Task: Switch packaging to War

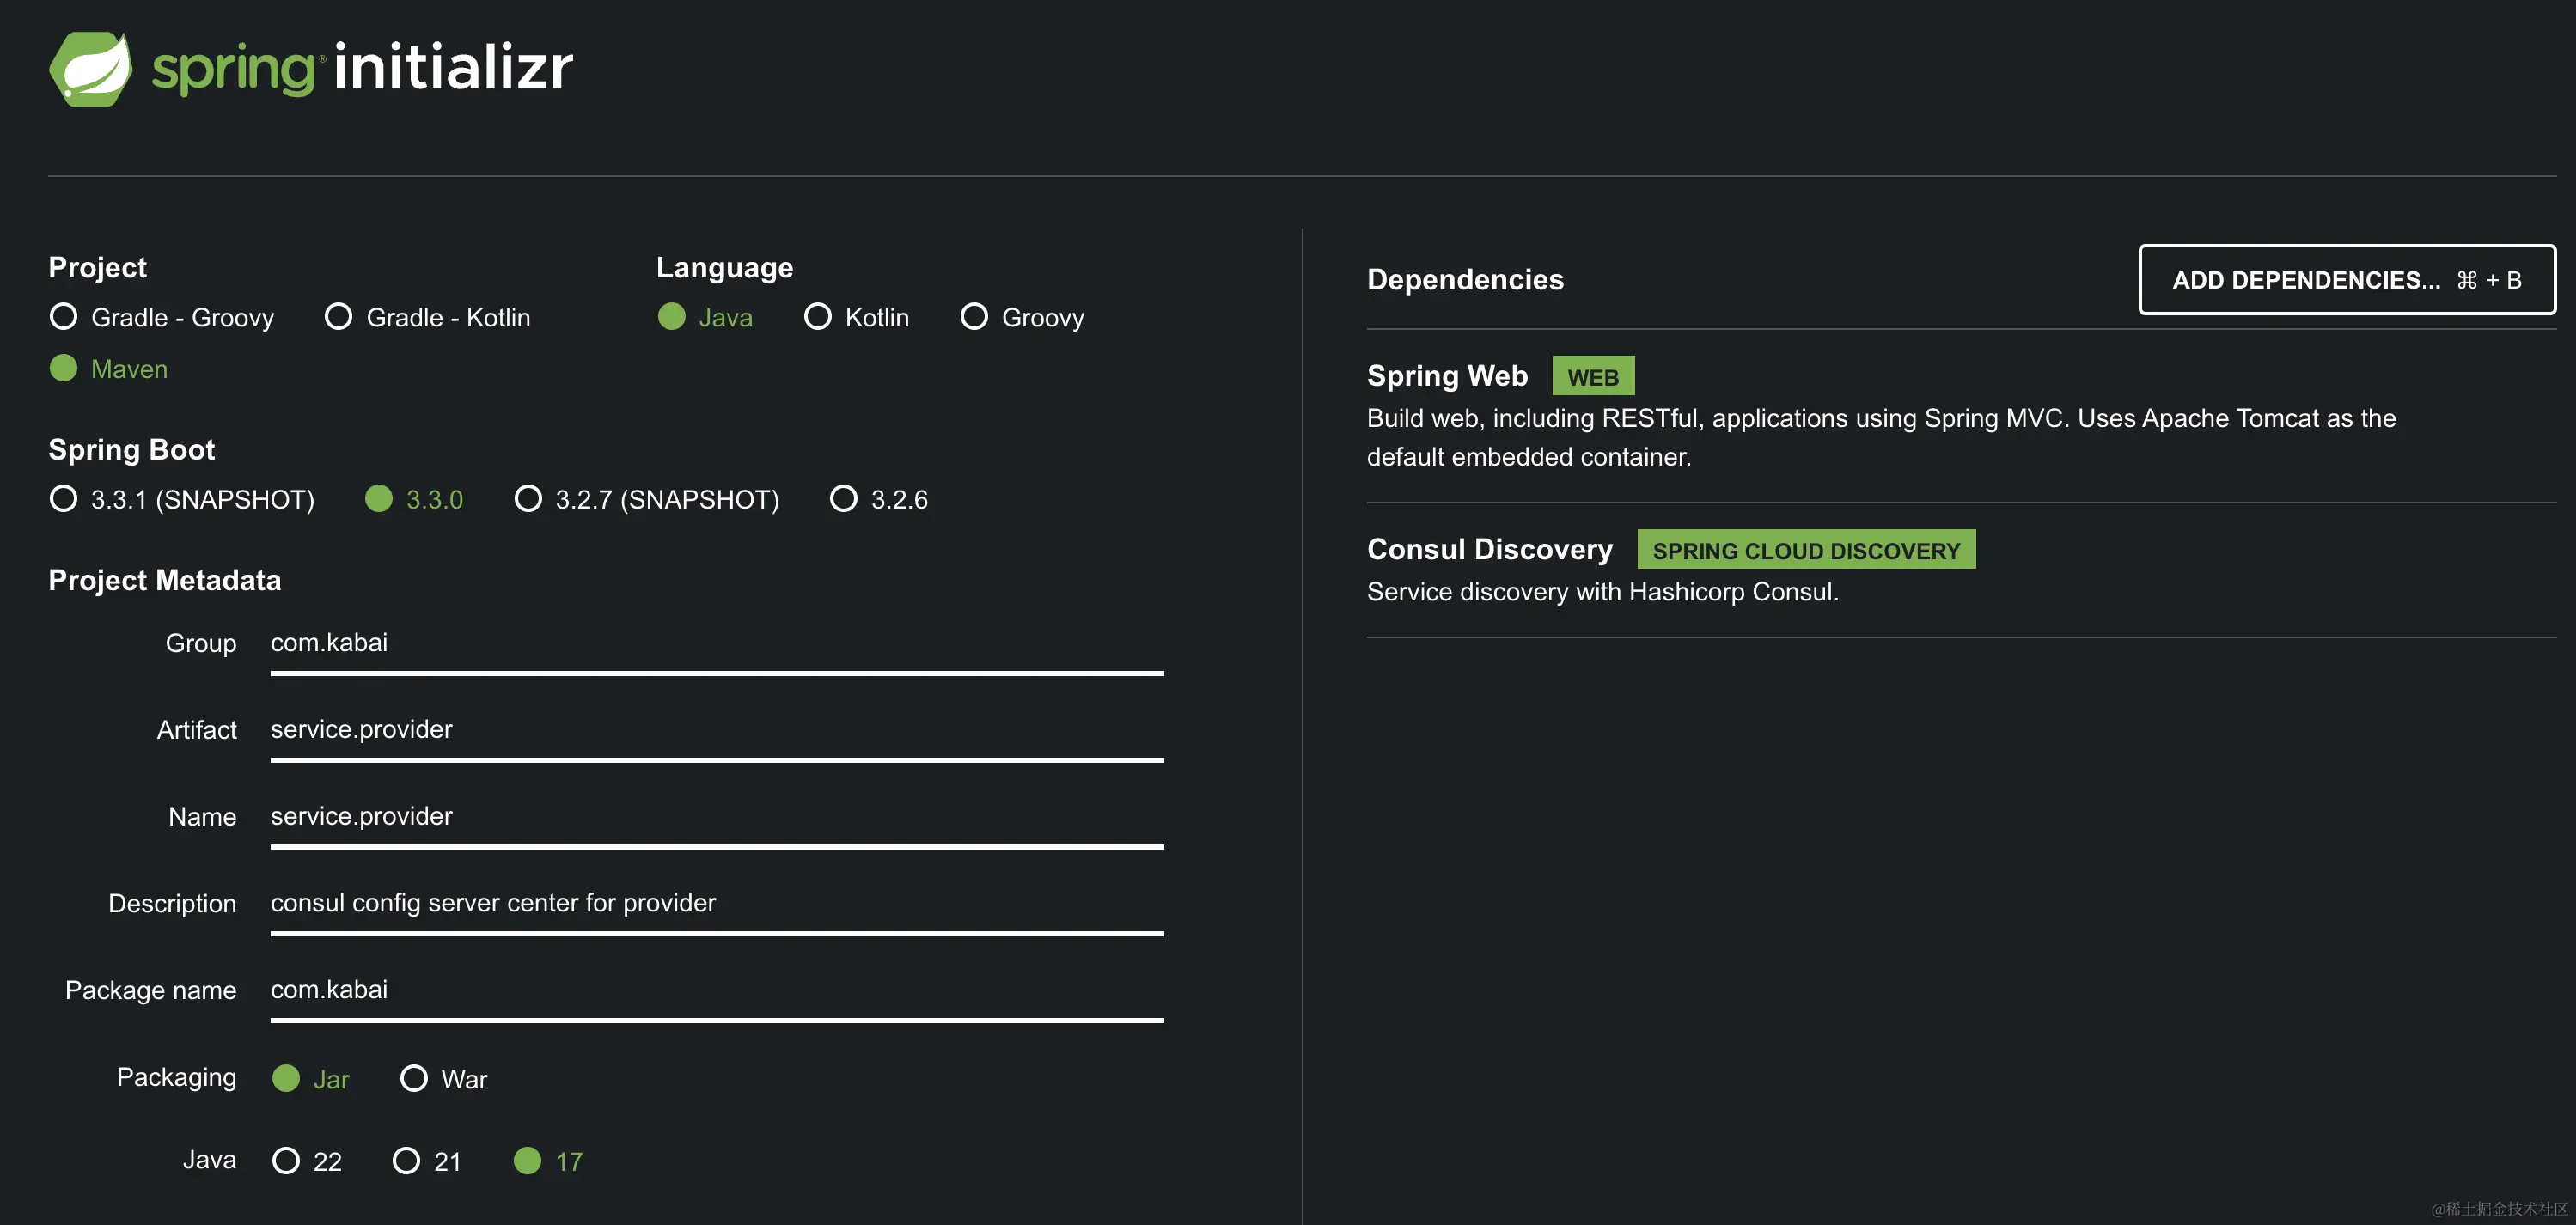Action: pyautogui.click(x=414, y=1078)
